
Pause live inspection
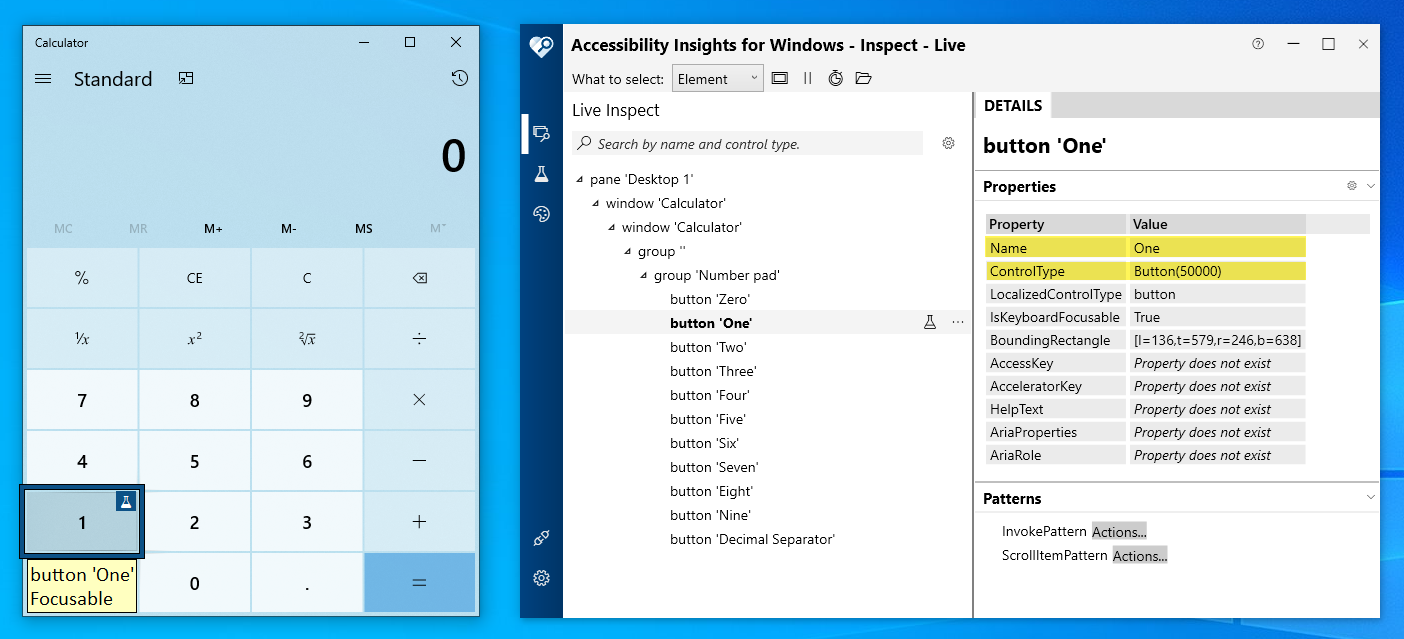(x=808, y=78)
